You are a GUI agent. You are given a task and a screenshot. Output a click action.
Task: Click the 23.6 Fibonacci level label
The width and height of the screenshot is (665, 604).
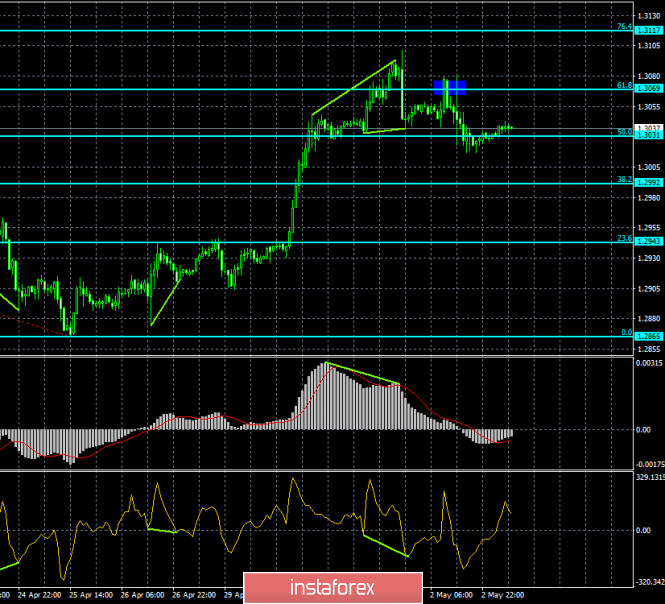click(x=623, y=238)
